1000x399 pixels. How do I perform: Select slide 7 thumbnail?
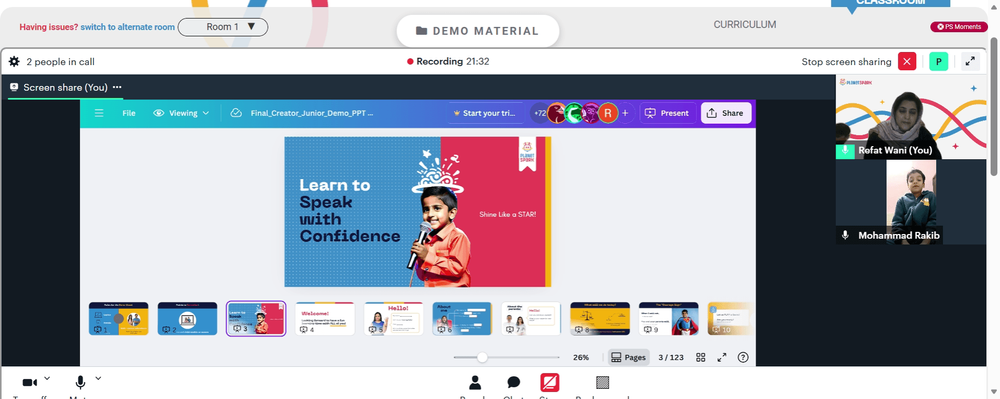click(531, 319)
